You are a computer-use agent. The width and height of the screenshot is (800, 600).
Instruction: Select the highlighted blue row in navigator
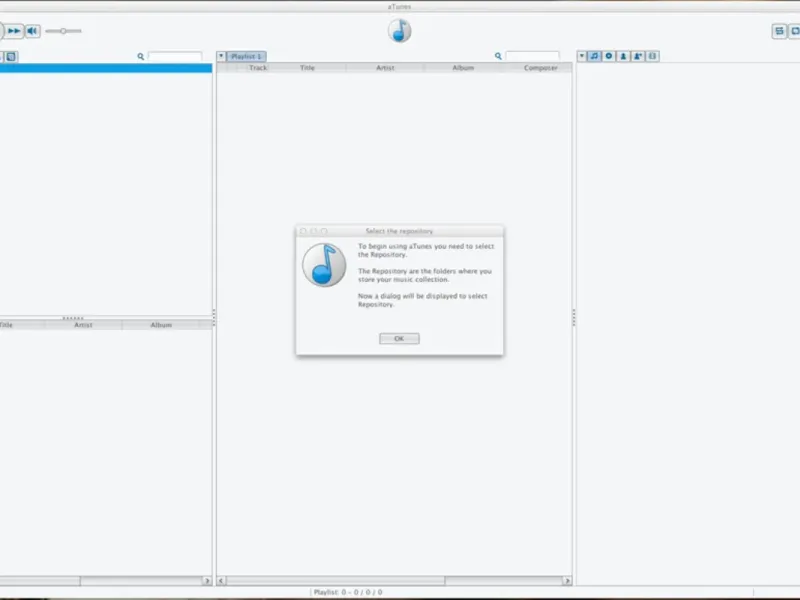[x=106, y=68]
